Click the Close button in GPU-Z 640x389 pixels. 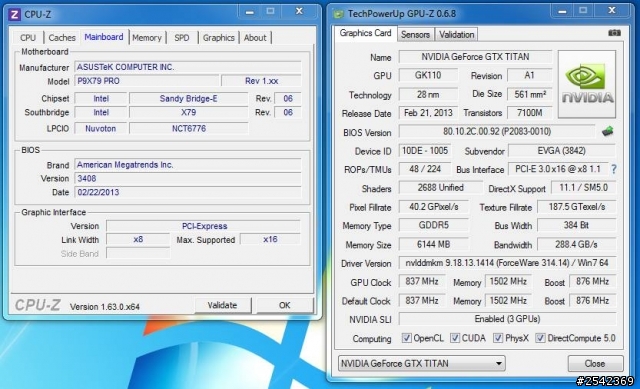595,363
